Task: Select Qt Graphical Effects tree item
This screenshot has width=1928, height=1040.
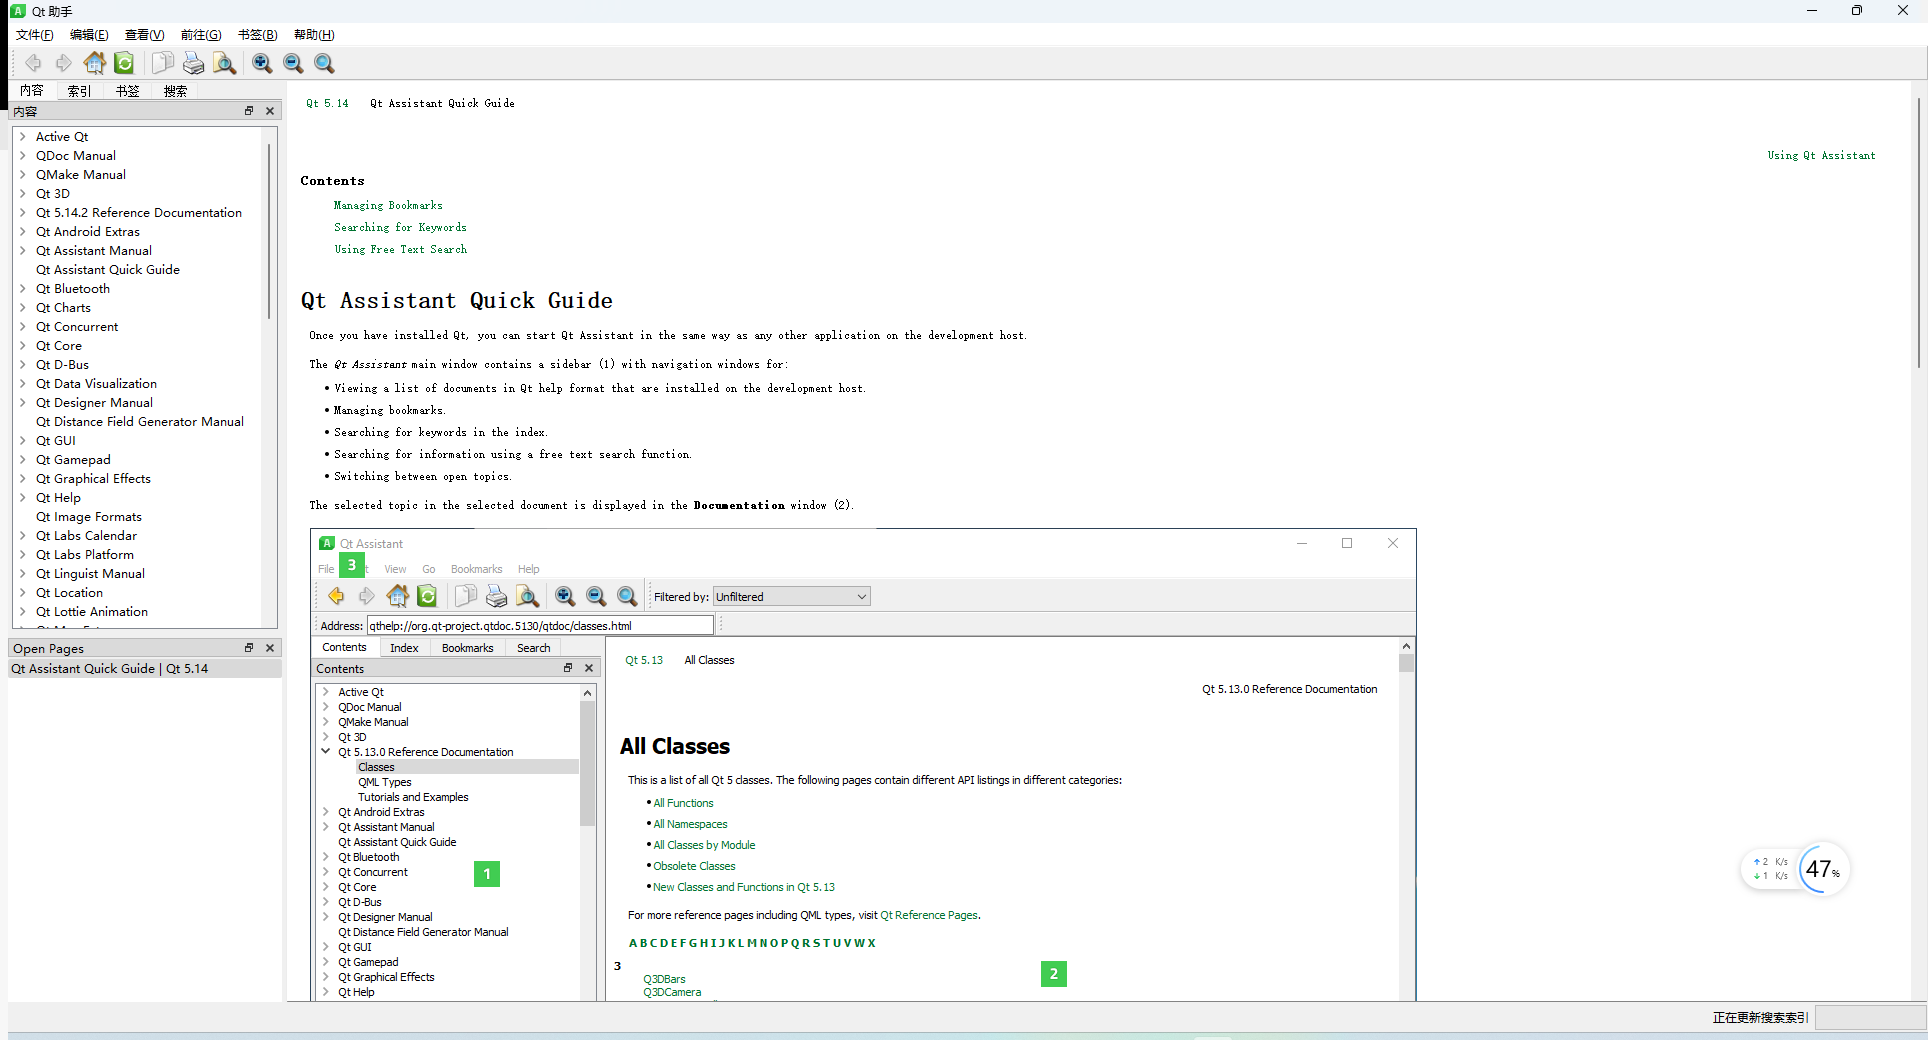Action: 93,479
